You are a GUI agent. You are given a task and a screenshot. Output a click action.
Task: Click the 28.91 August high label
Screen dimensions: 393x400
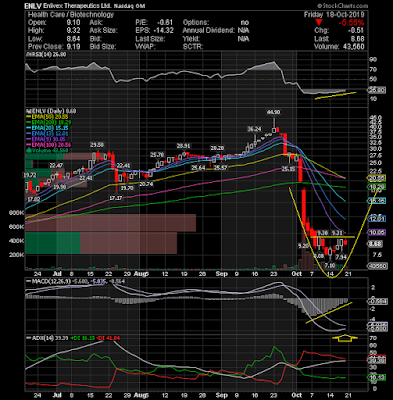coord(183,146)
